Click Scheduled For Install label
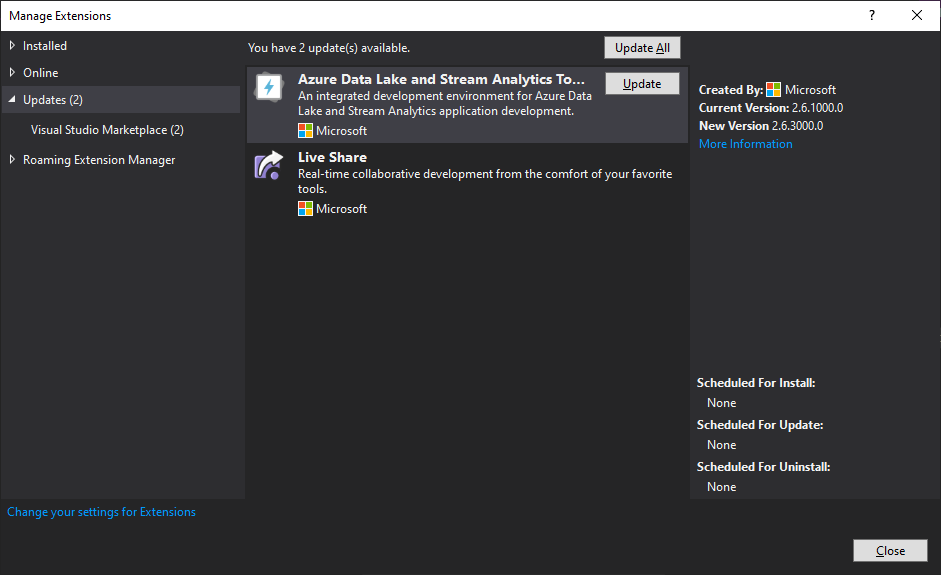The width and height of the screenshot is (941, 575). (x=756, y=383)
